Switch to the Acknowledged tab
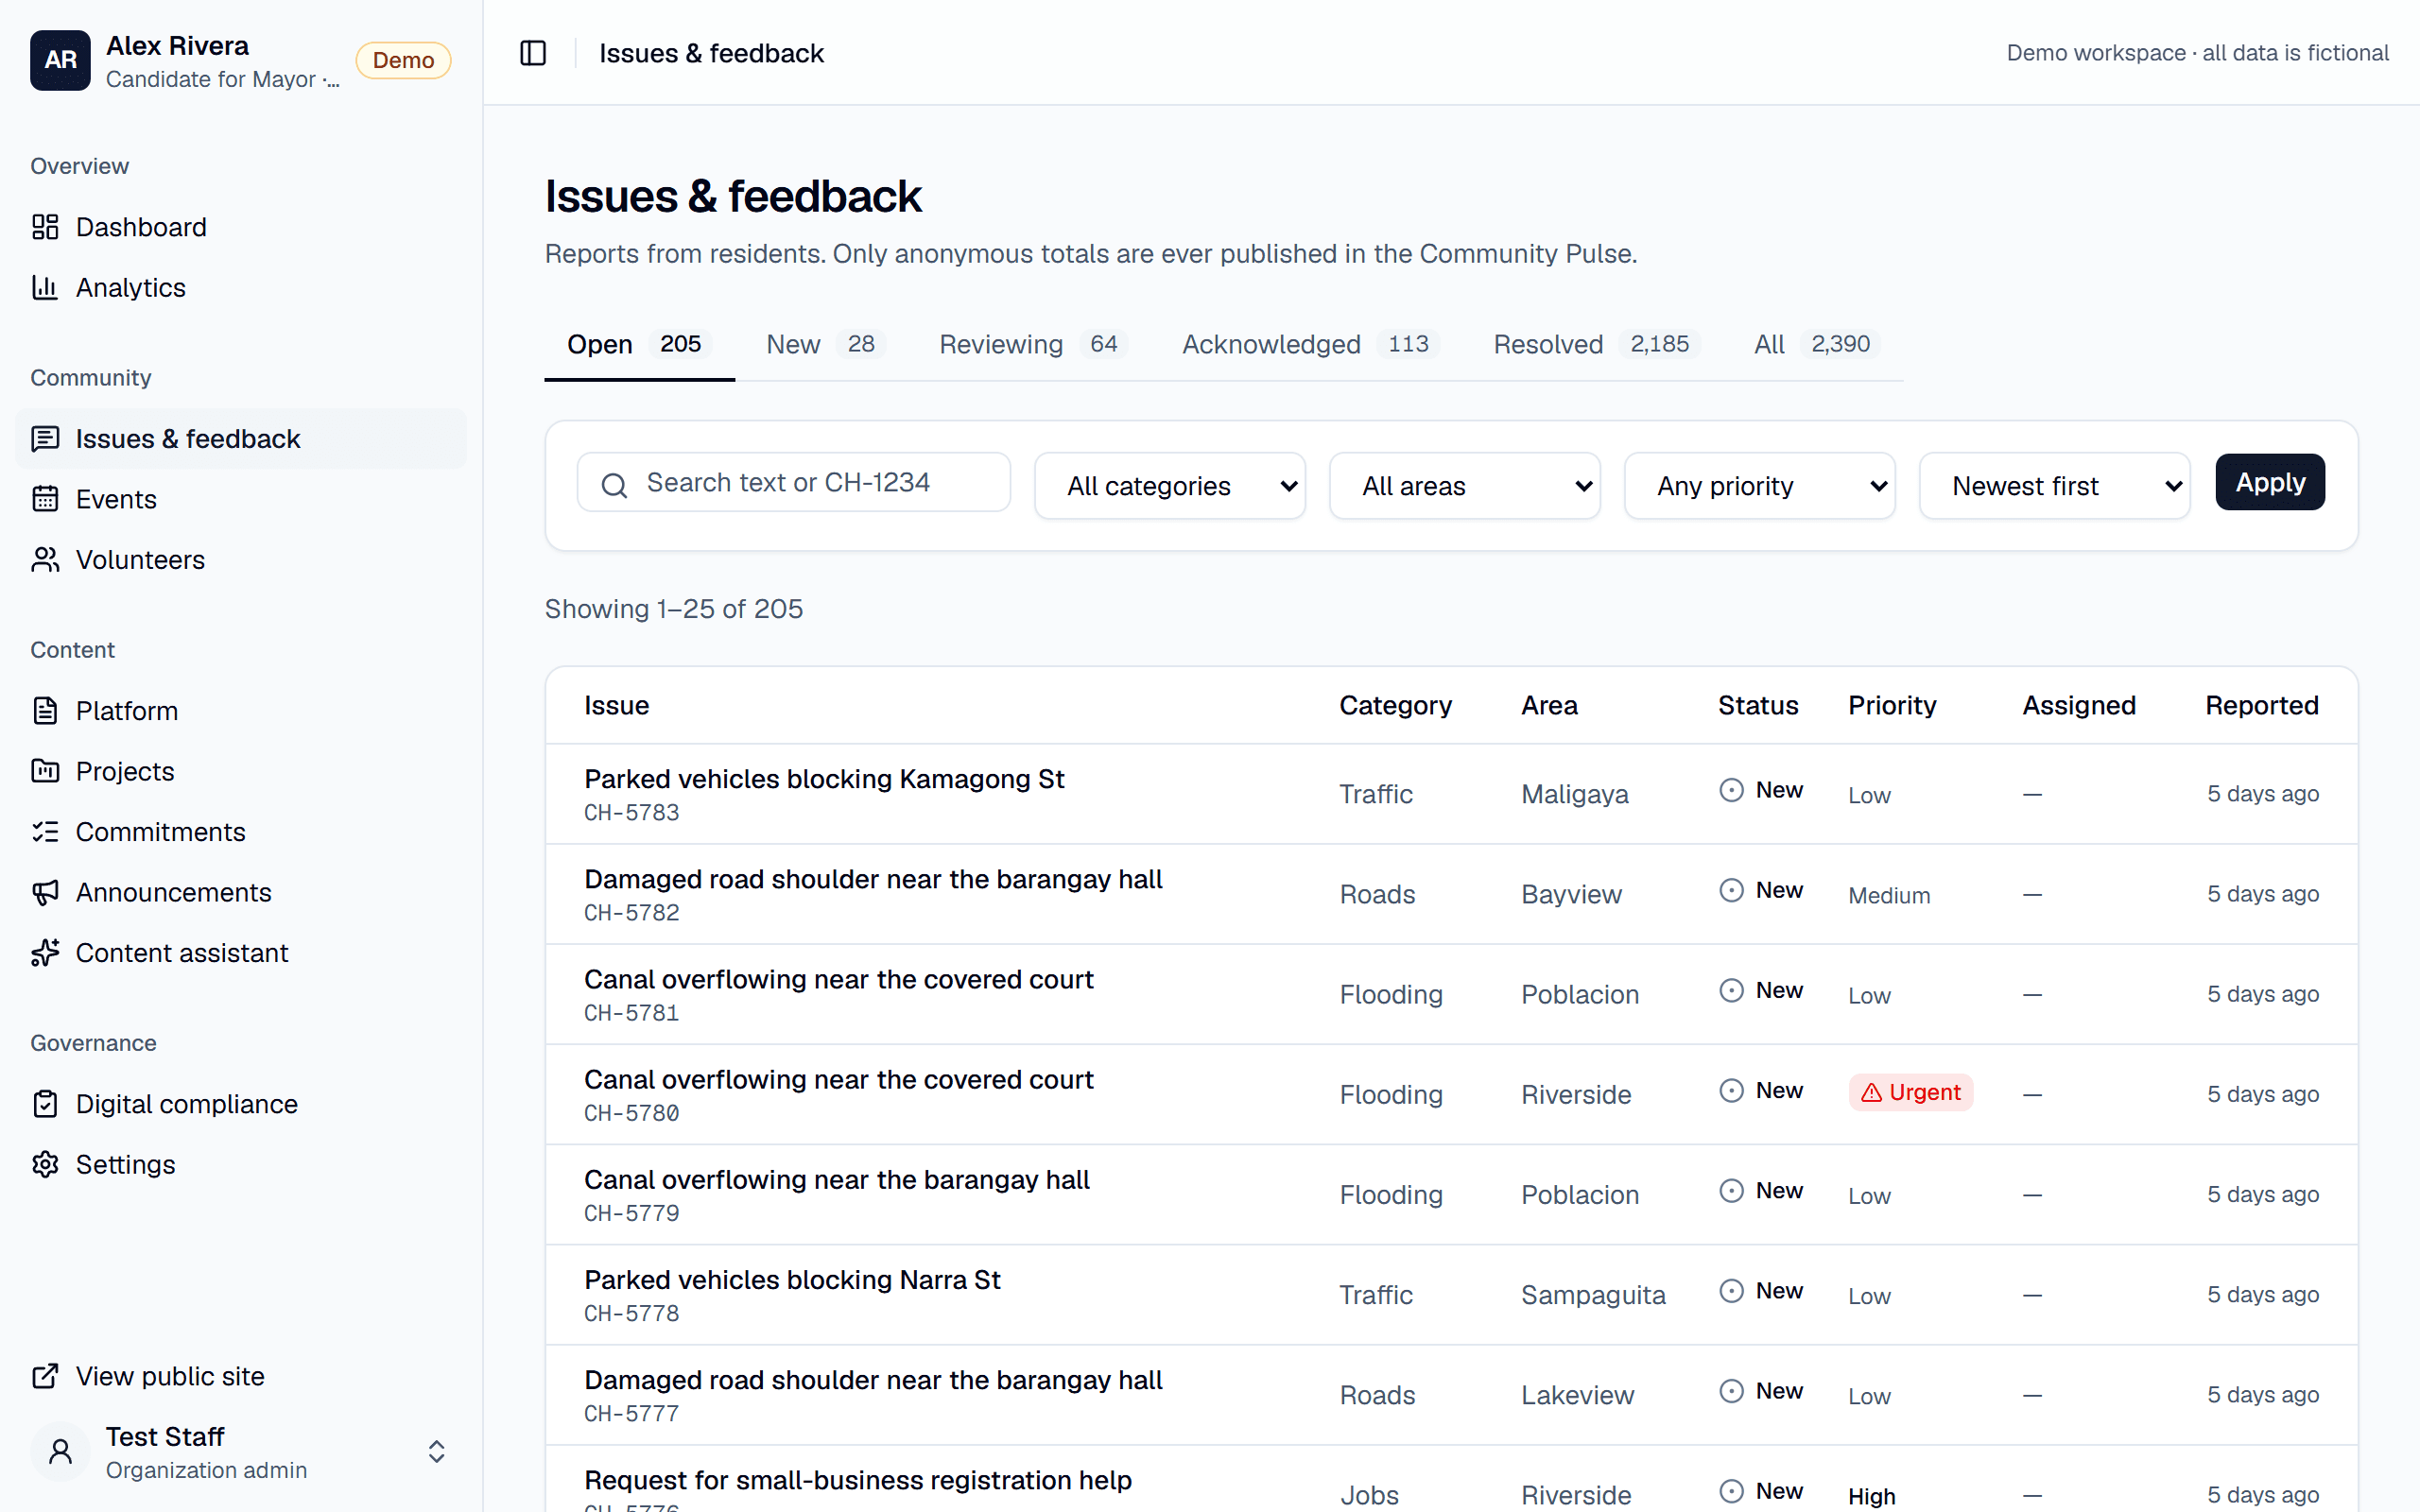2420x1512 pixels. (x=1310, y=344)
